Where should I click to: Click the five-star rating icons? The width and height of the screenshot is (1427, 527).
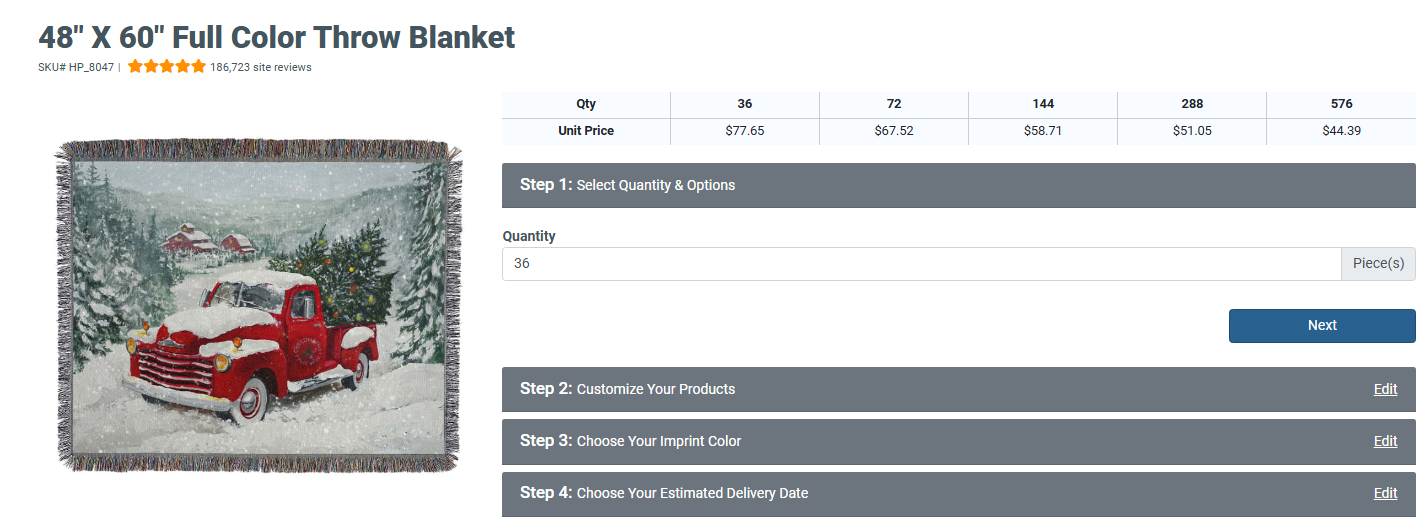[166, 67]
